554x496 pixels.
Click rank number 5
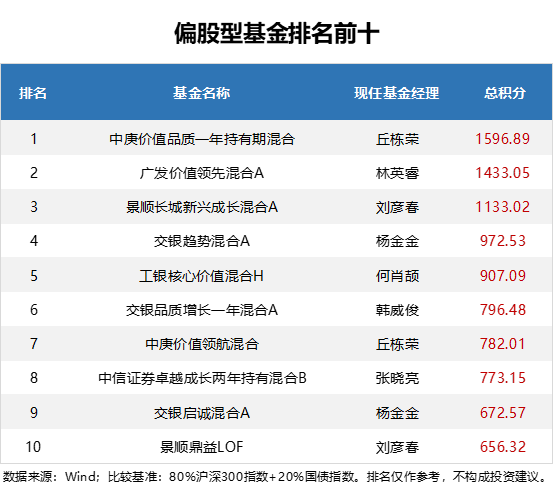pyautogui.click(x=34, y=276)
